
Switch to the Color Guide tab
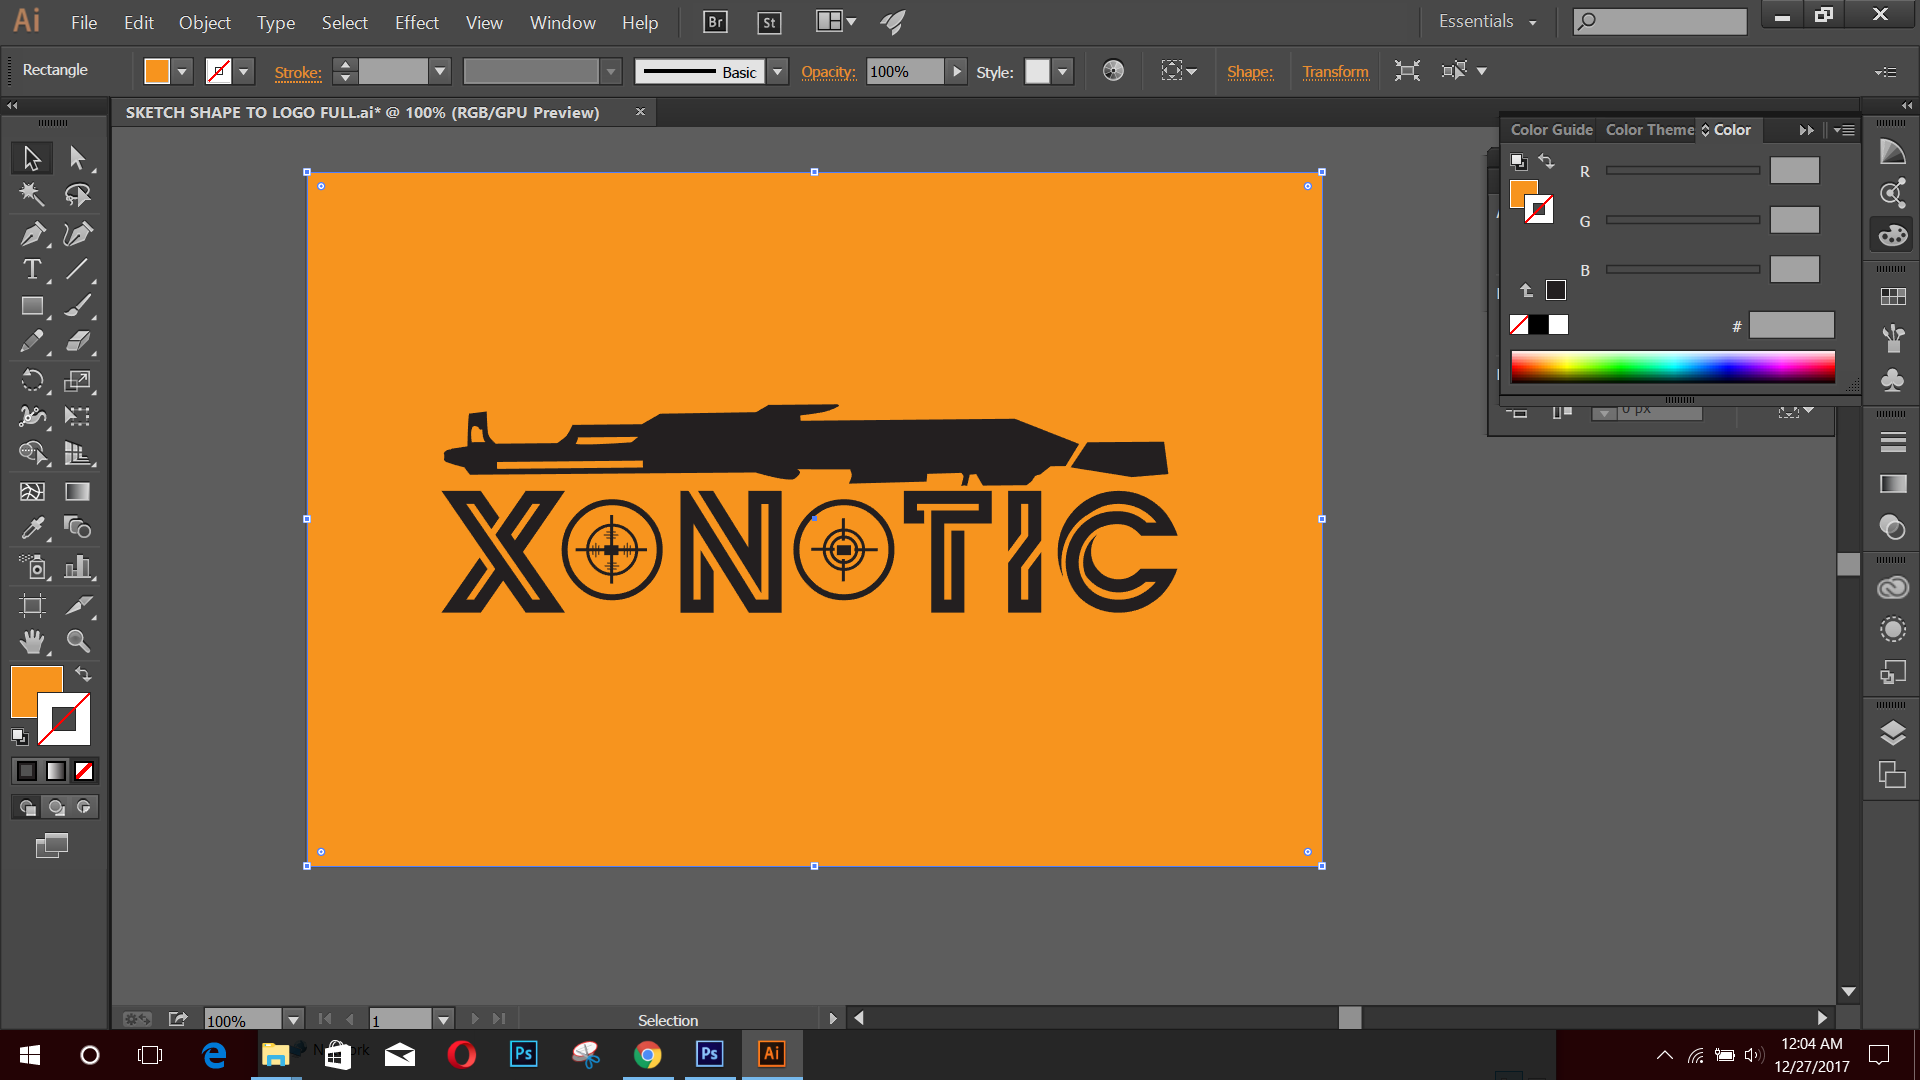[1551, 130]
